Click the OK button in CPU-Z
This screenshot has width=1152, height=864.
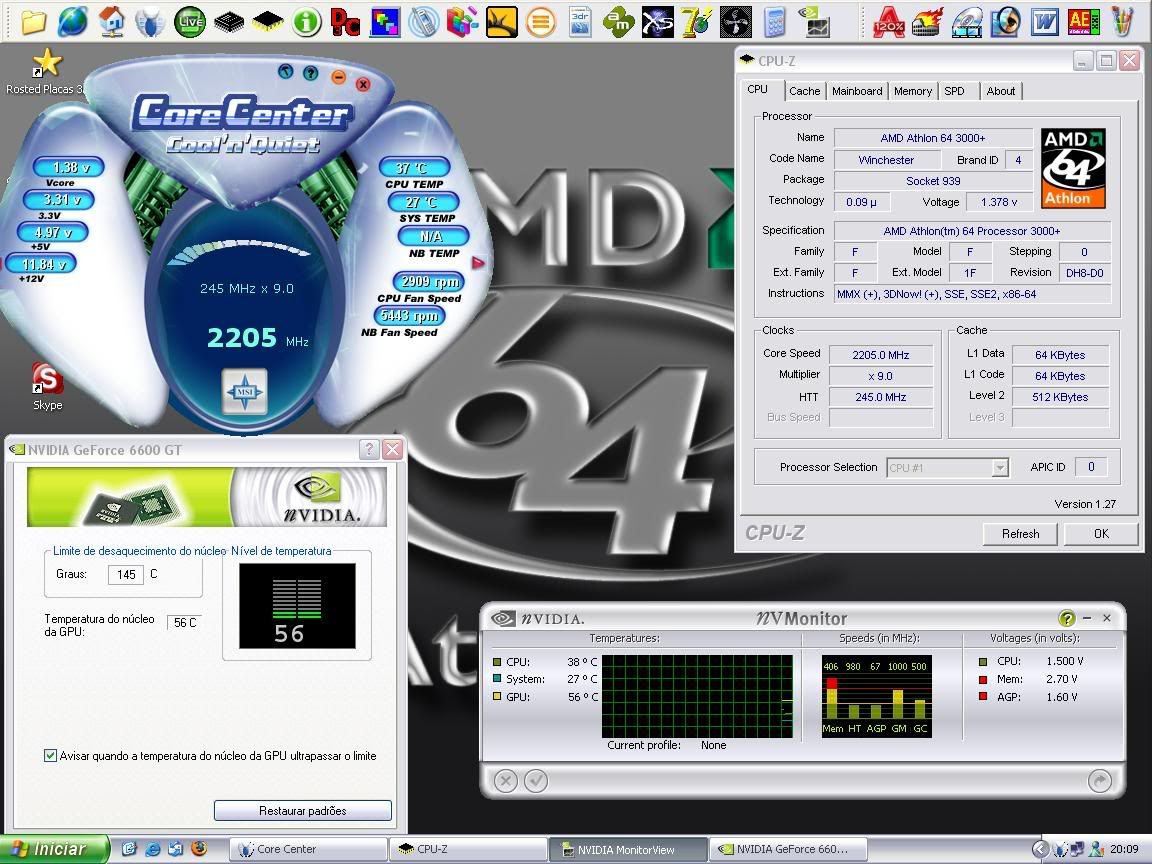point(1101,534)
